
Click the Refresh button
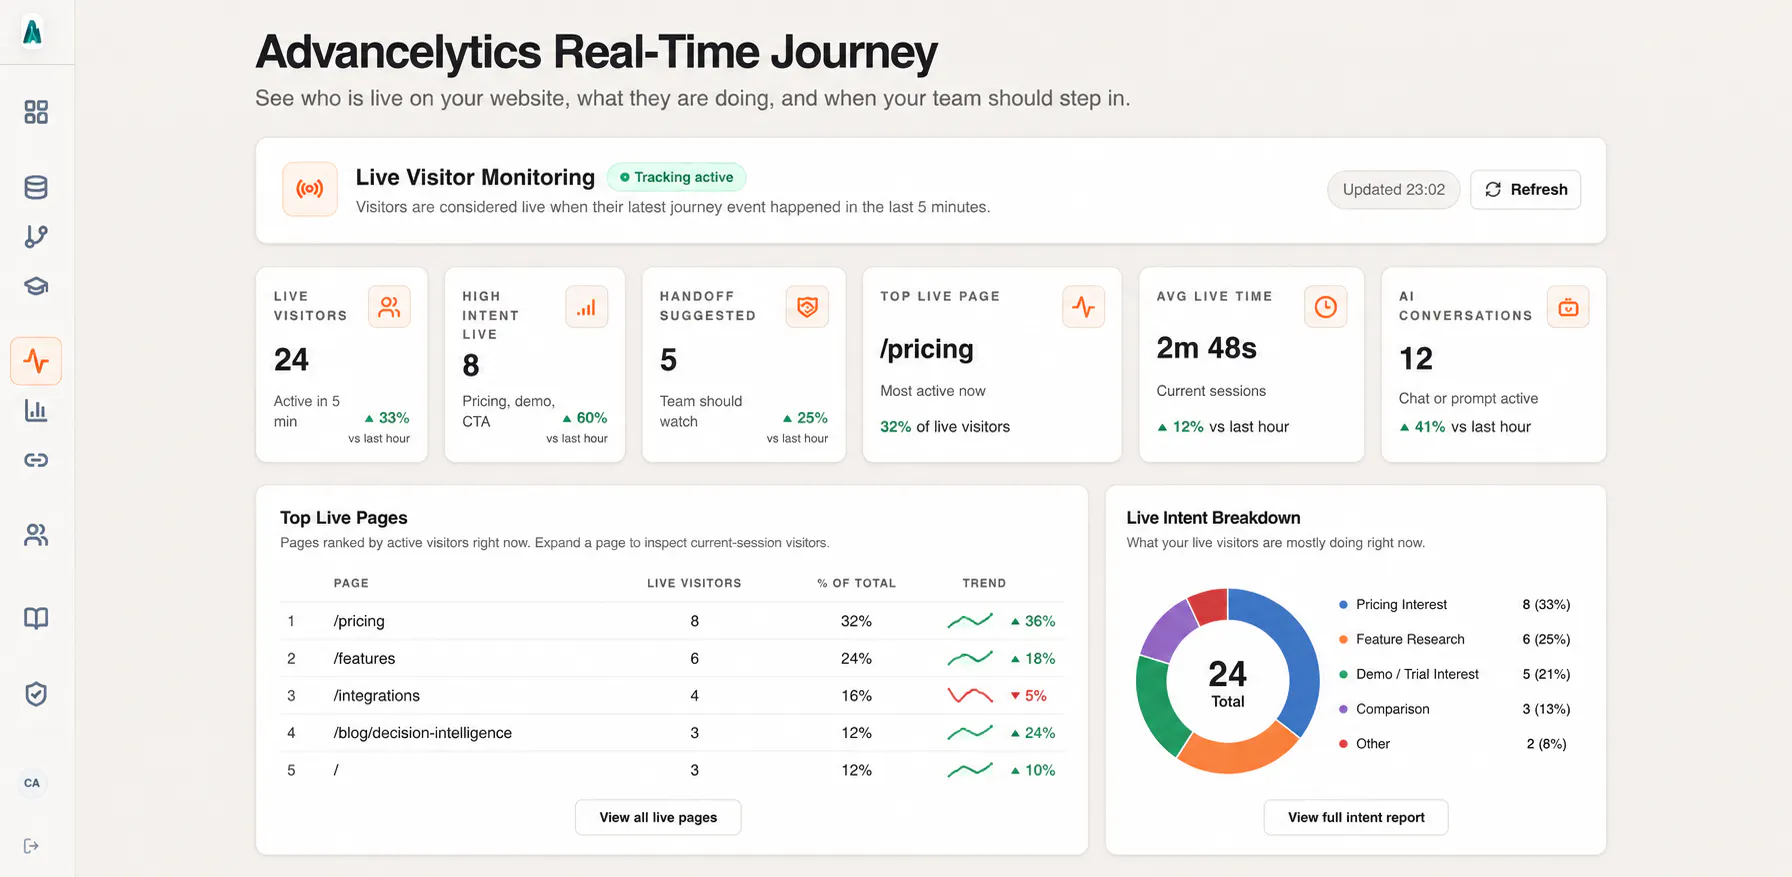(x=1526, y=190)
